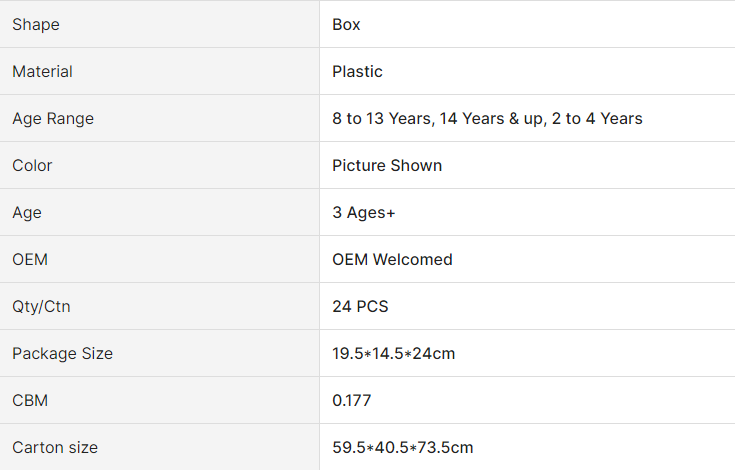Click the Age Range label
735x470 pixels.
pos(53,119)
